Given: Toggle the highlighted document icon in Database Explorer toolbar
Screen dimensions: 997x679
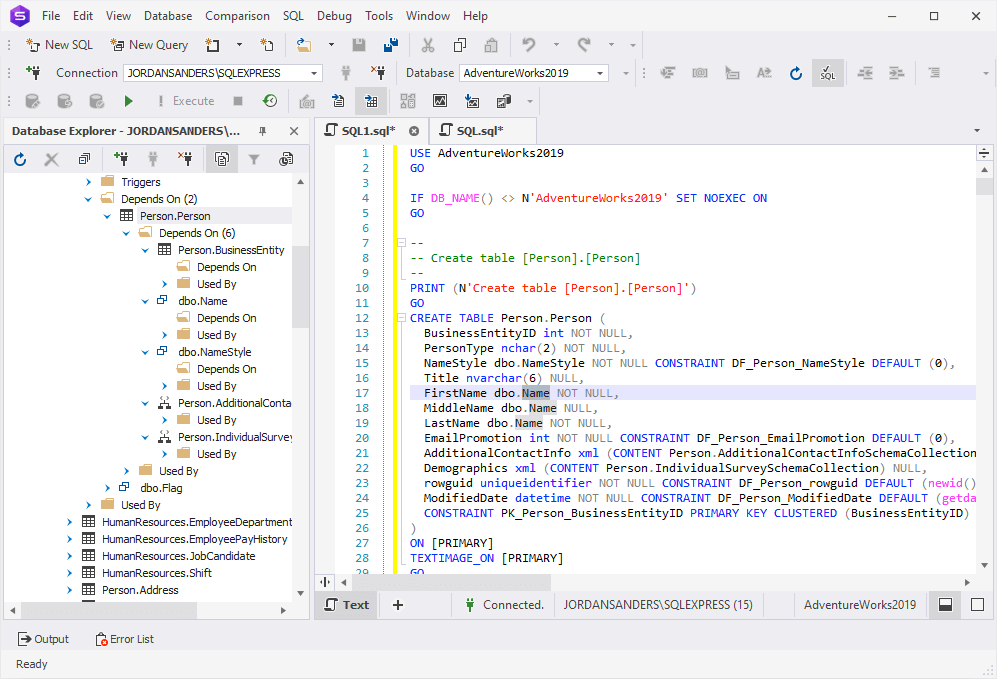Looking at the screenshot, I should coord(222,160).
